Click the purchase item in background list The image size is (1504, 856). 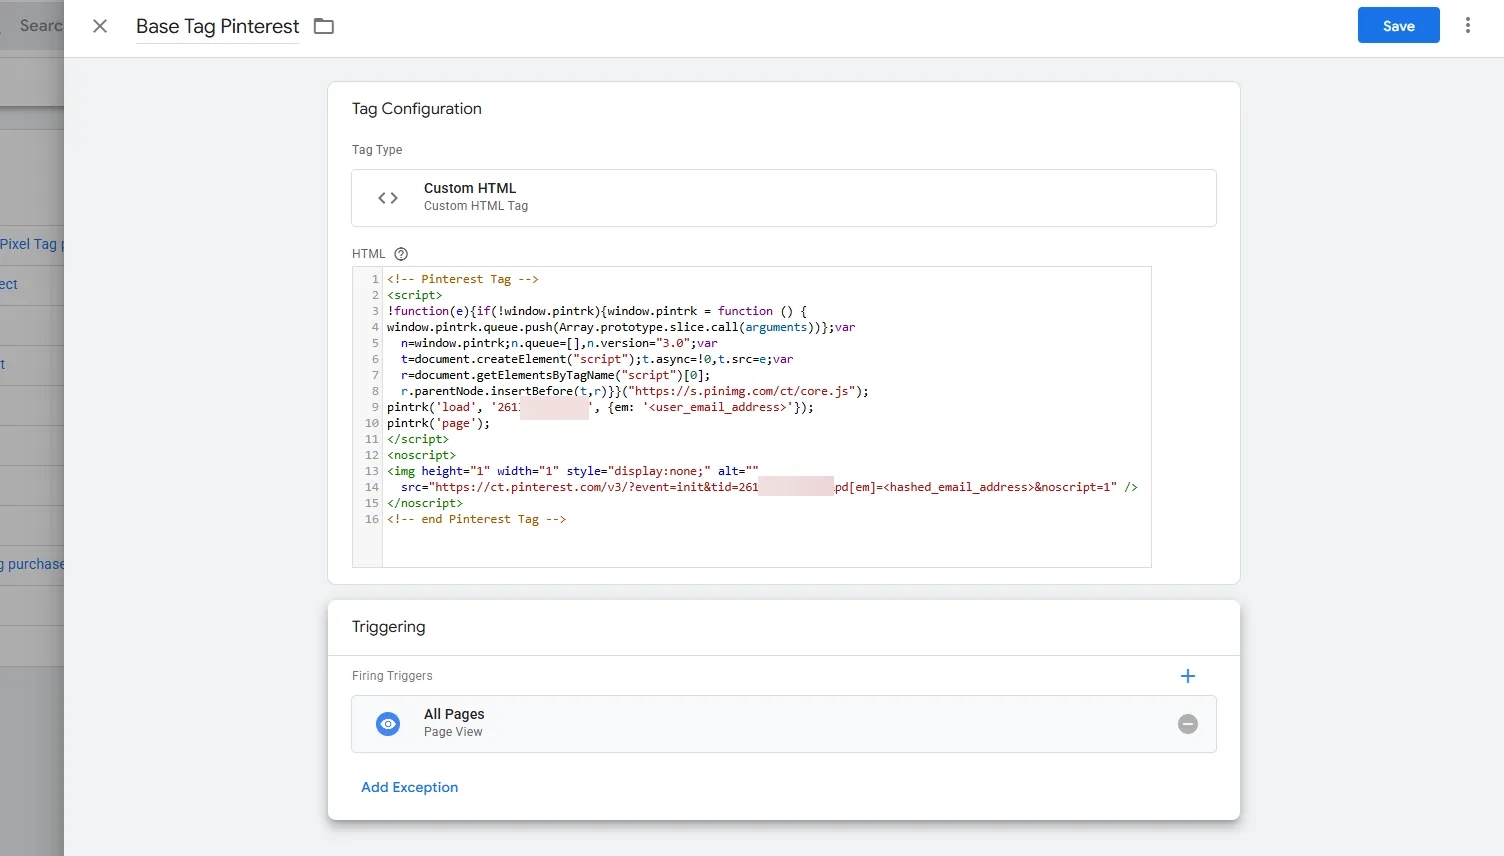coord(32,564)
